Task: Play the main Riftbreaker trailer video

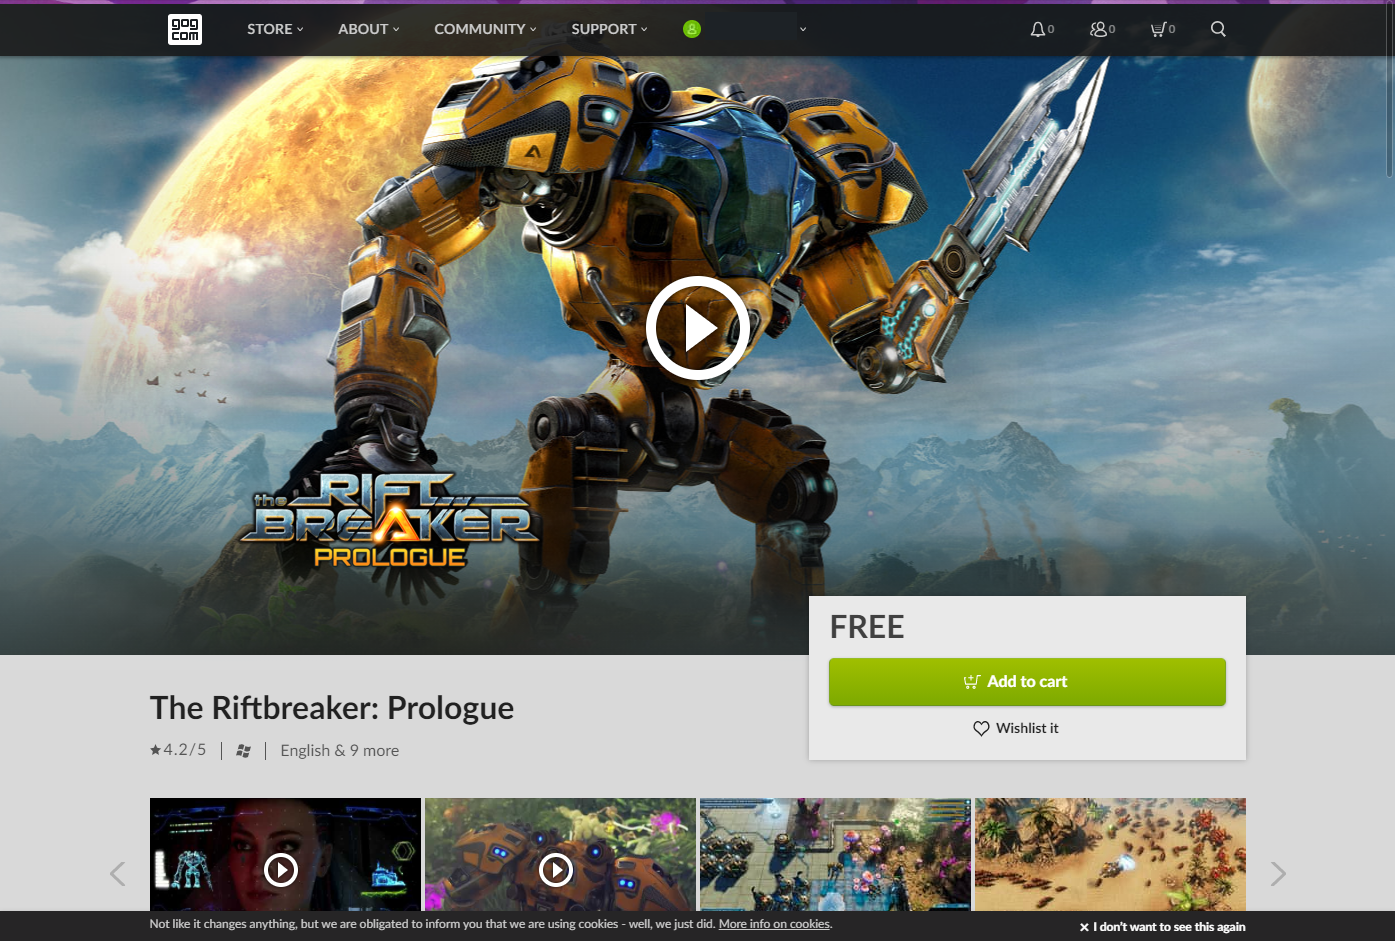Action: pos(698,328)
